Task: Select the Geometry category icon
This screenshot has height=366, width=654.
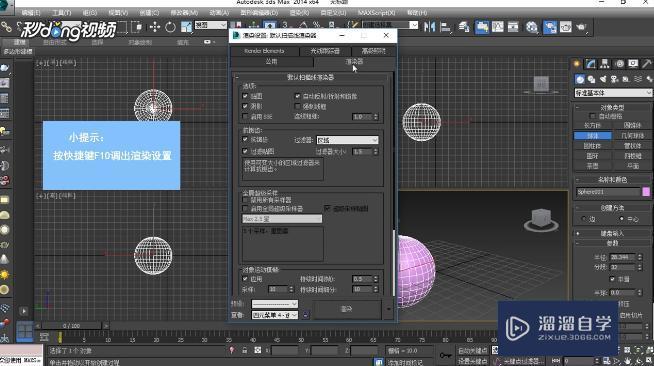Action: coord(580,79)
